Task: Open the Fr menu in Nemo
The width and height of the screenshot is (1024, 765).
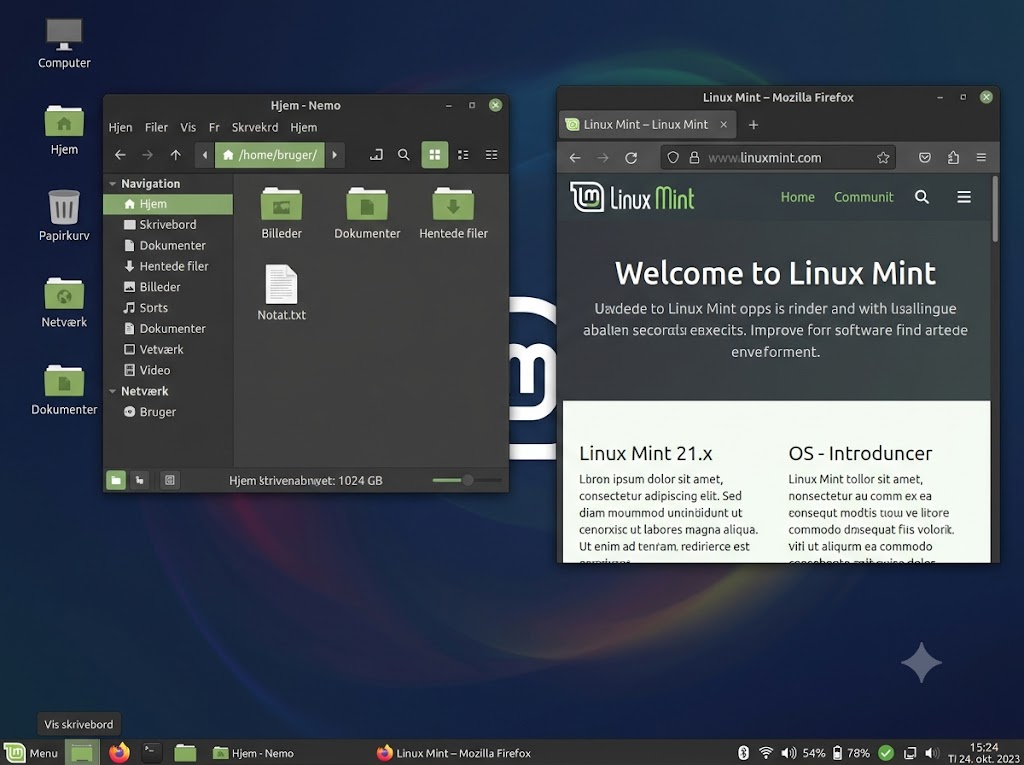Action: (x=214, y=127)
